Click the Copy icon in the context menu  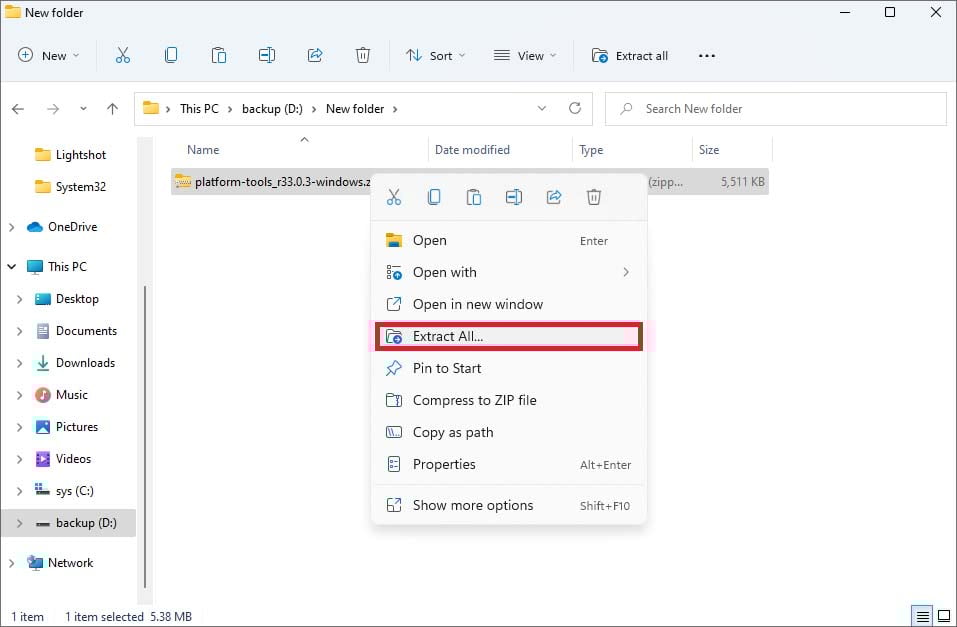[434, 197]
